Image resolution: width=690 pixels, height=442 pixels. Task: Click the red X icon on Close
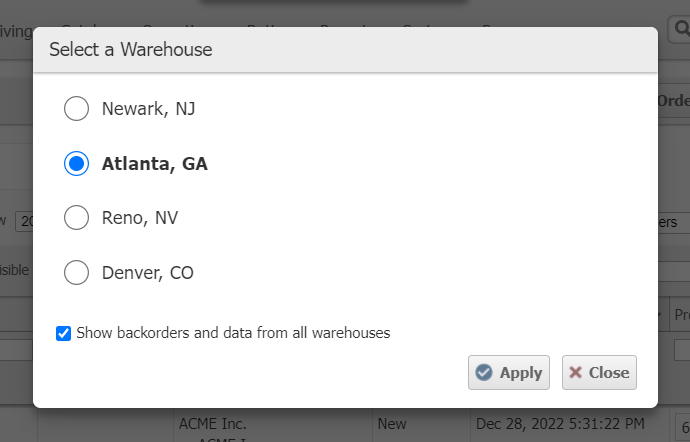[x=576, y=373]
